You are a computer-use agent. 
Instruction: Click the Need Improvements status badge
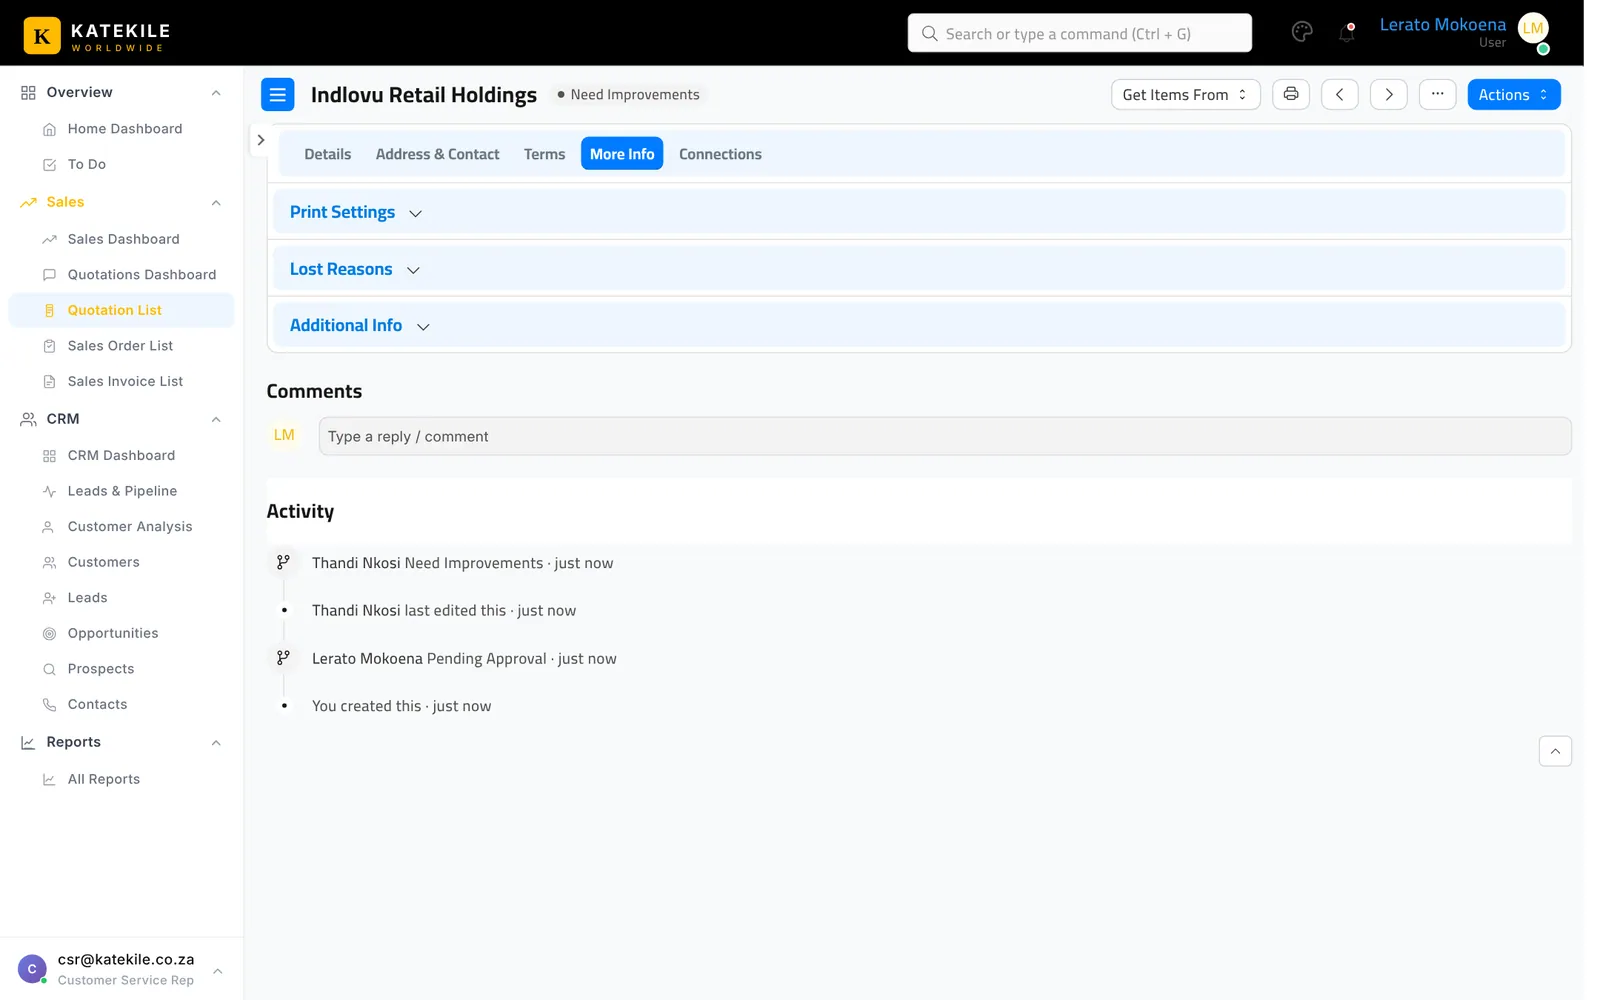[x=628, y=94]
